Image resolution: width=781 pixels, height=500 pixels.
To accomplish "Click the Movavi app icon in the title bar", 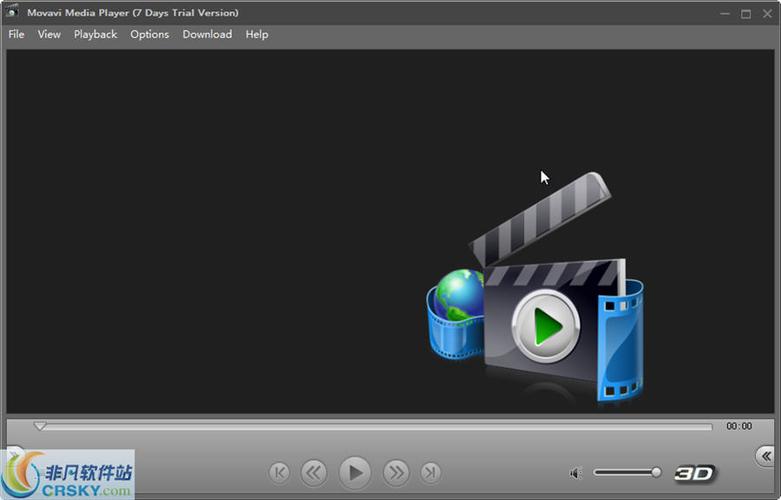I will point(13,12).
